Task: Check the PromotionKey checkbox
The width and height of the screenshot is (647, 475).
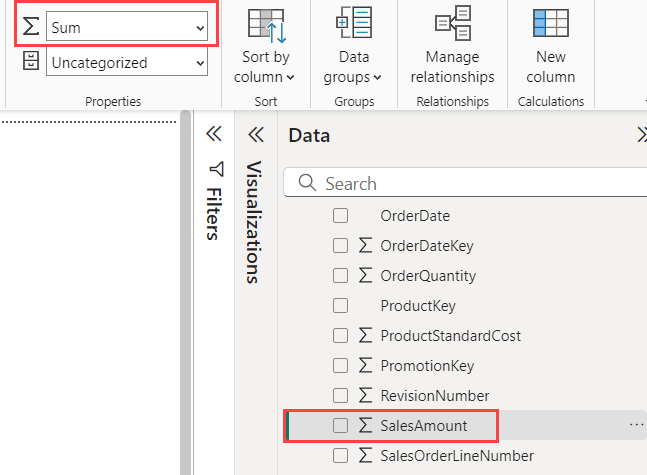Action: pyautogui.click(x=340, y=366)
